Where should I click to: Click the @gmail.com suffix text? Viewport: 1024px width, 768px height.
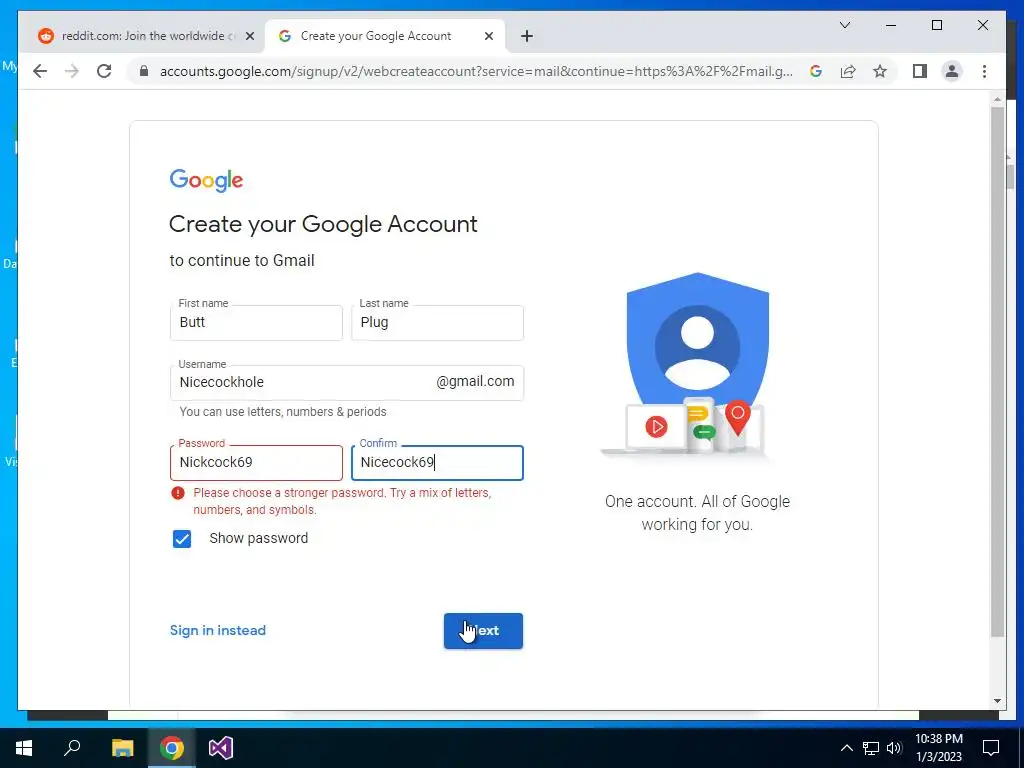(475, 381)
